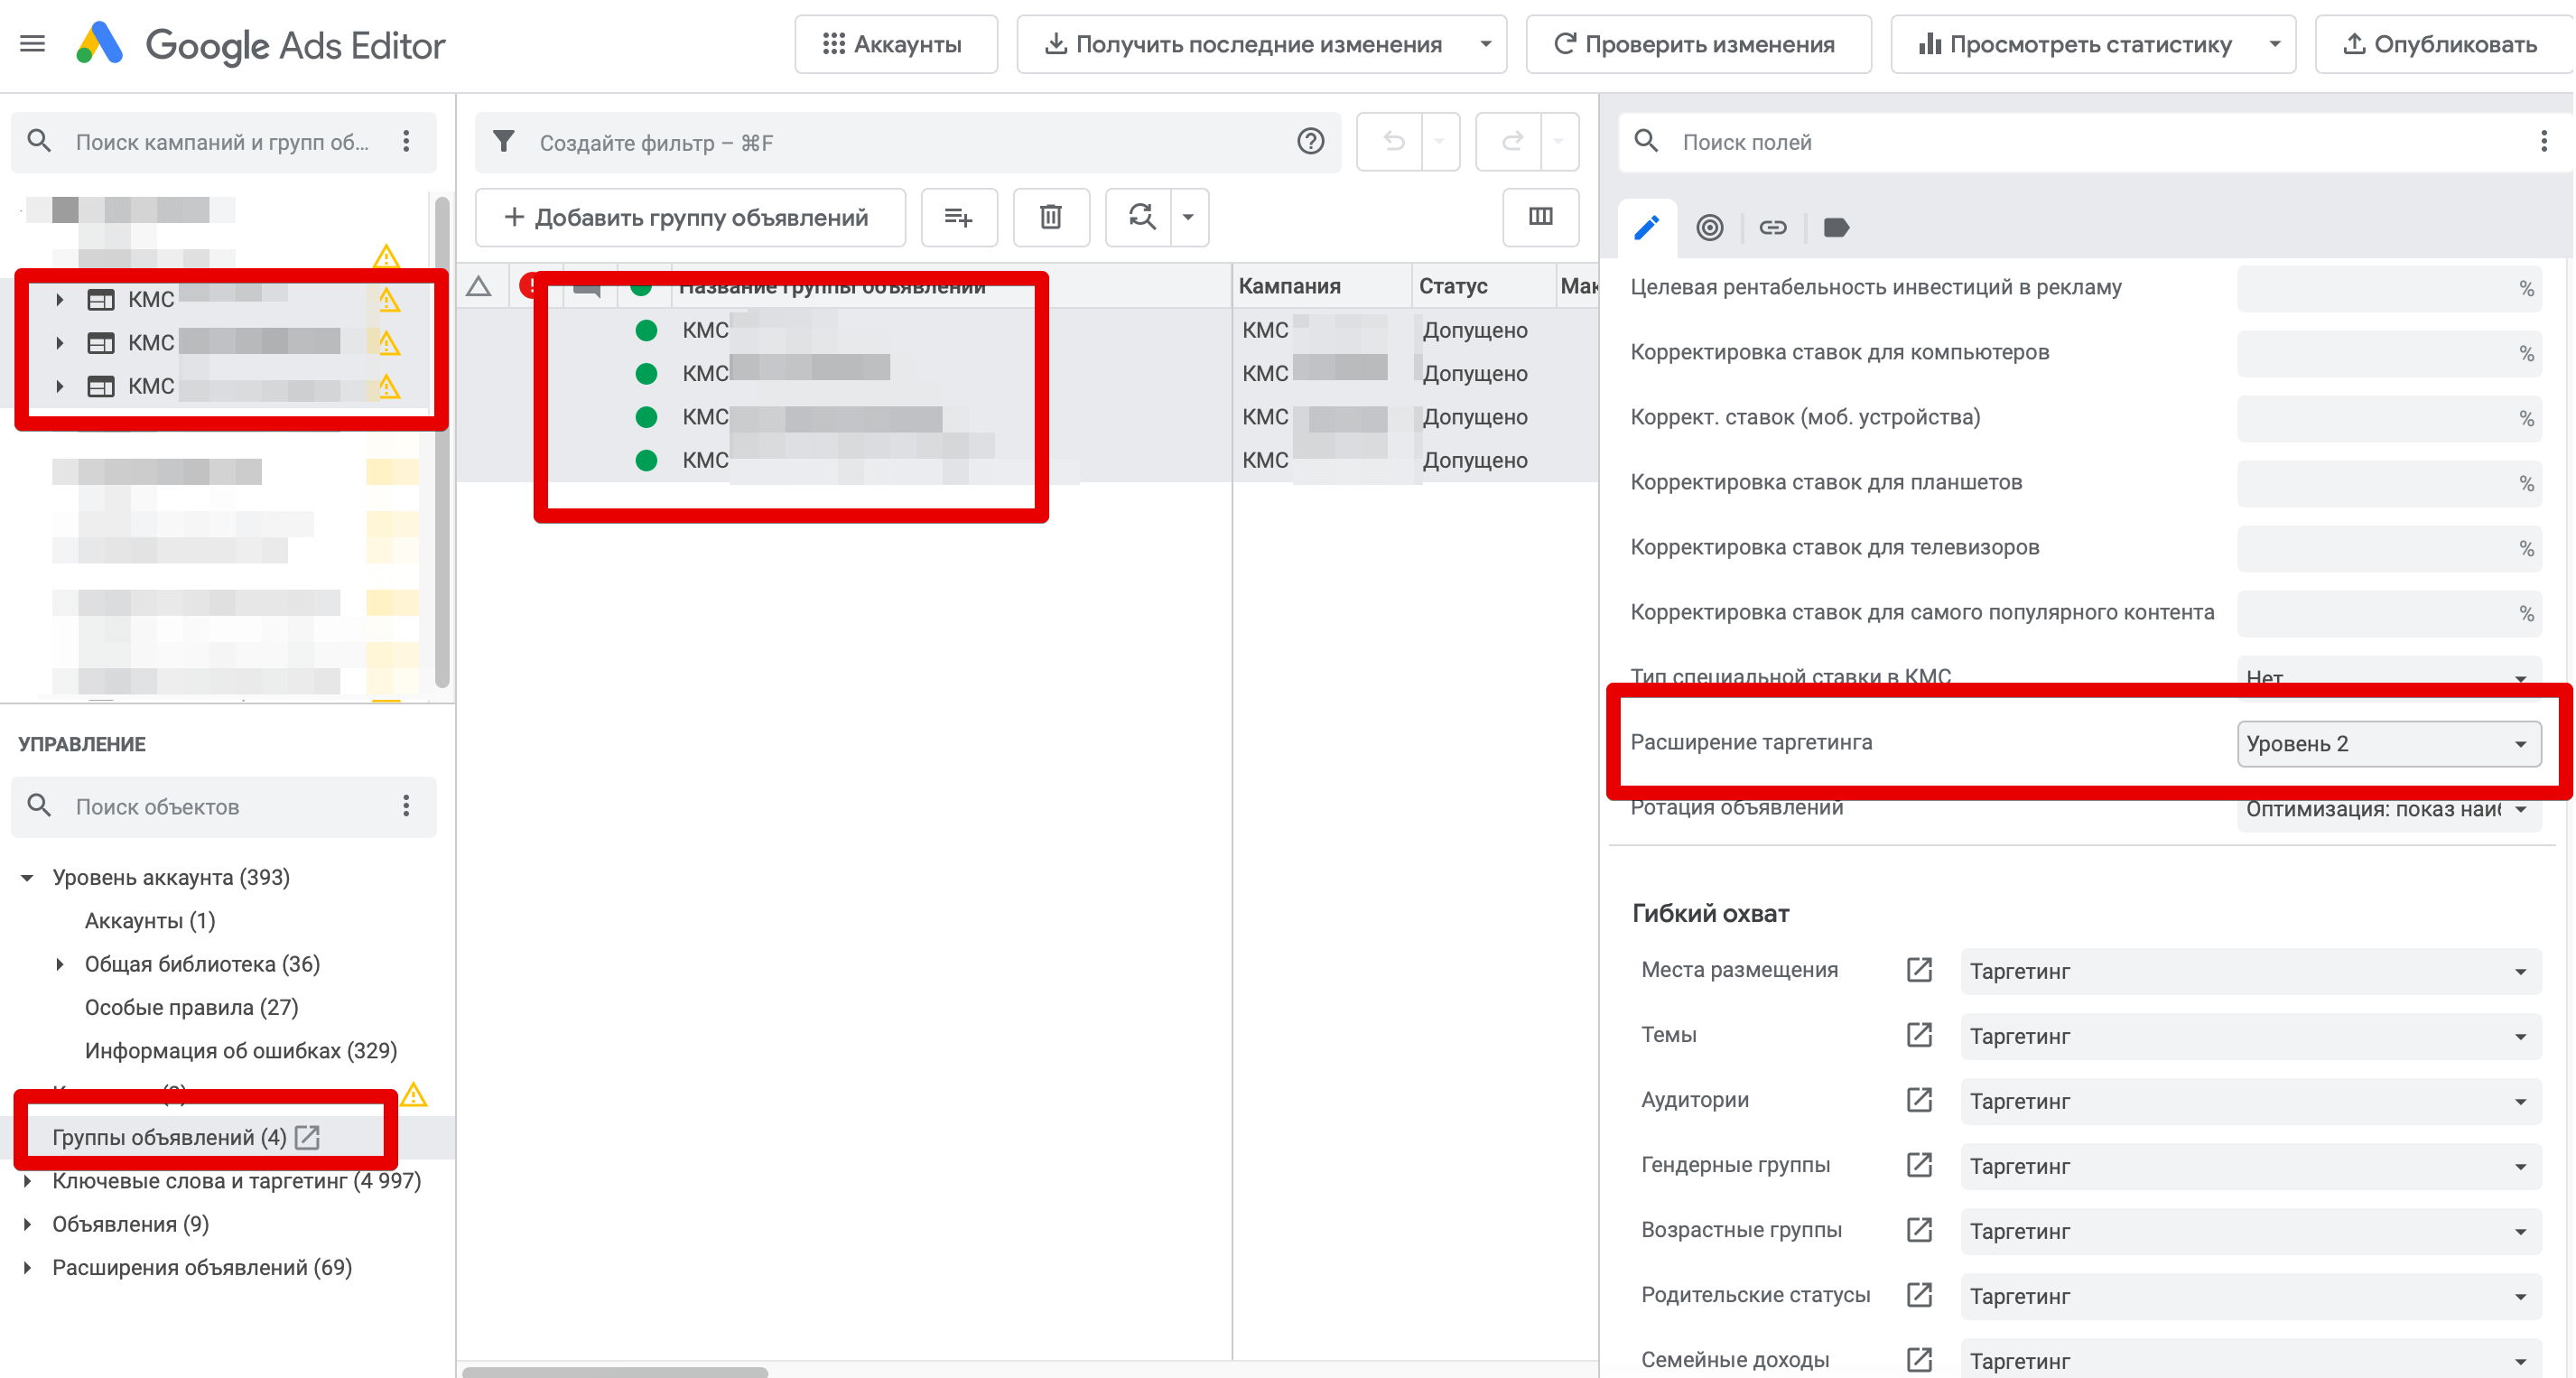Open Группы объявлений in new window
Viewport: 2576px width, 1378px height.
tap(307, 1137)
